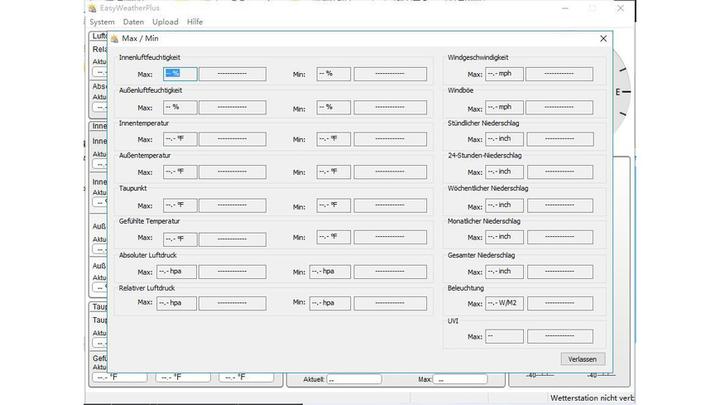Select the Innentemperatur Max temperature field
720x405 pixels.
click(179, 139)
